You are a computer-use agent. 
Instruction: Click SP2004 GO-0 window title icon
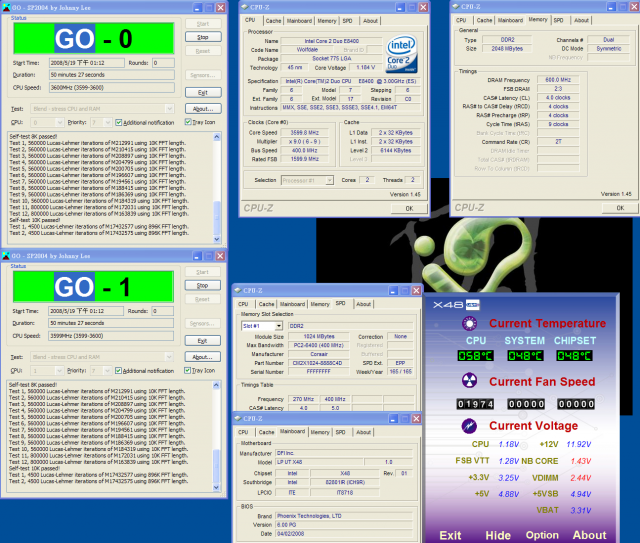(x=6, y=7)
